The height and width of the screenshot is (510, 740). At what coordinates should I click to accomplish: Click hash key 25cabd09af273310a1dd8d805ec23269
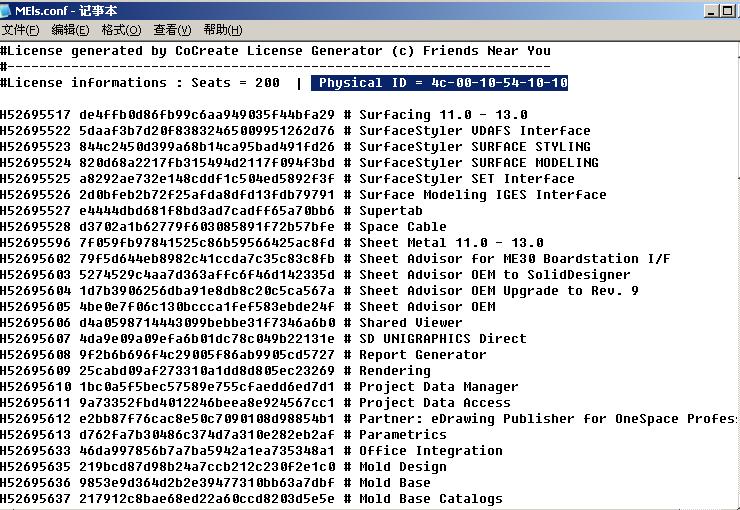(207, 371)
